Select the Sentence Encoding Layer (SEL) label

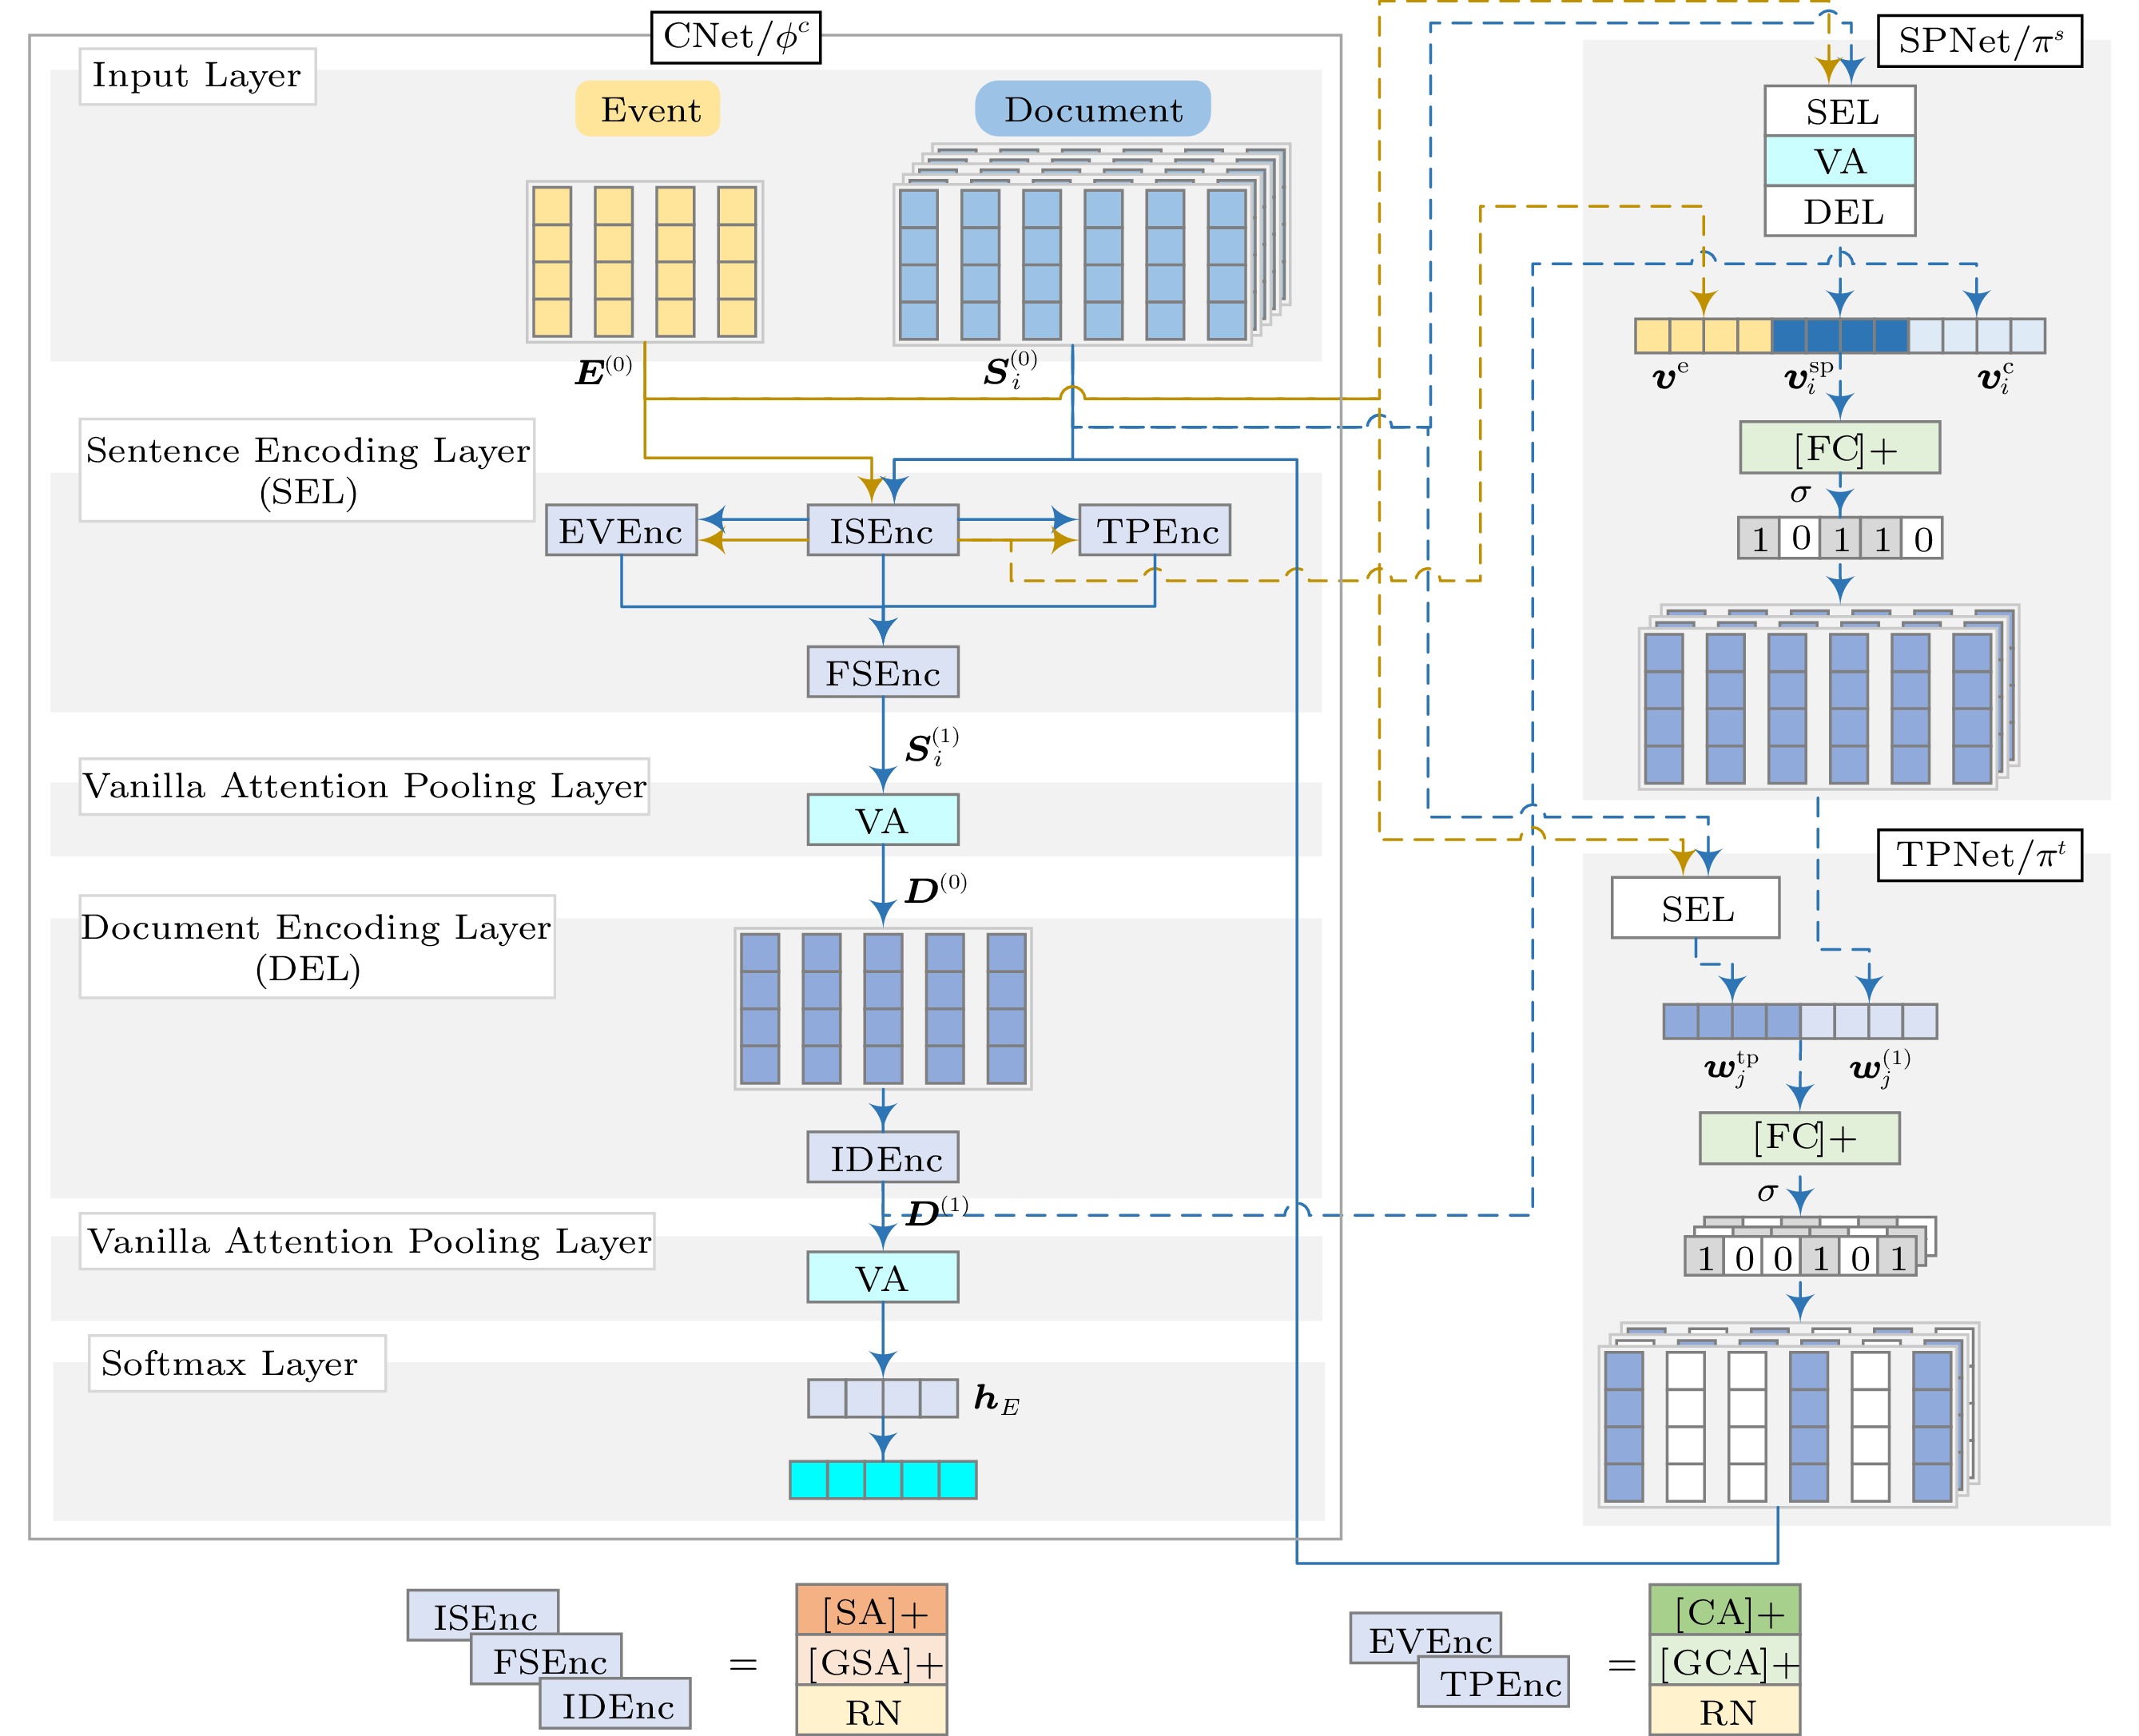coord(307,470)
